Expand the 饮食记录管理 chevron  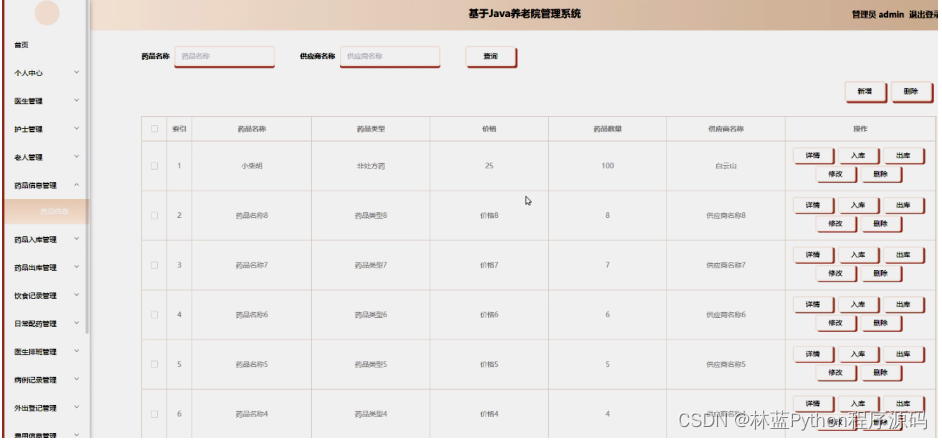click(77, 295)
